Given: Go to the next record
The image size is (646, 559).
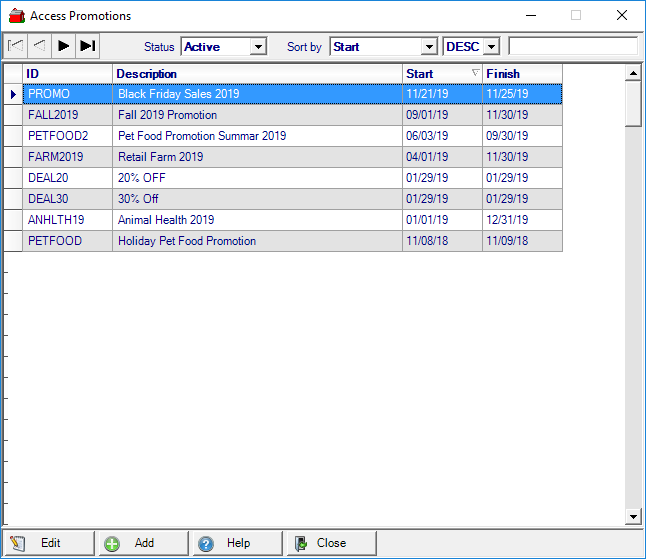Looking at the screenshot, I should pos(64,46).
